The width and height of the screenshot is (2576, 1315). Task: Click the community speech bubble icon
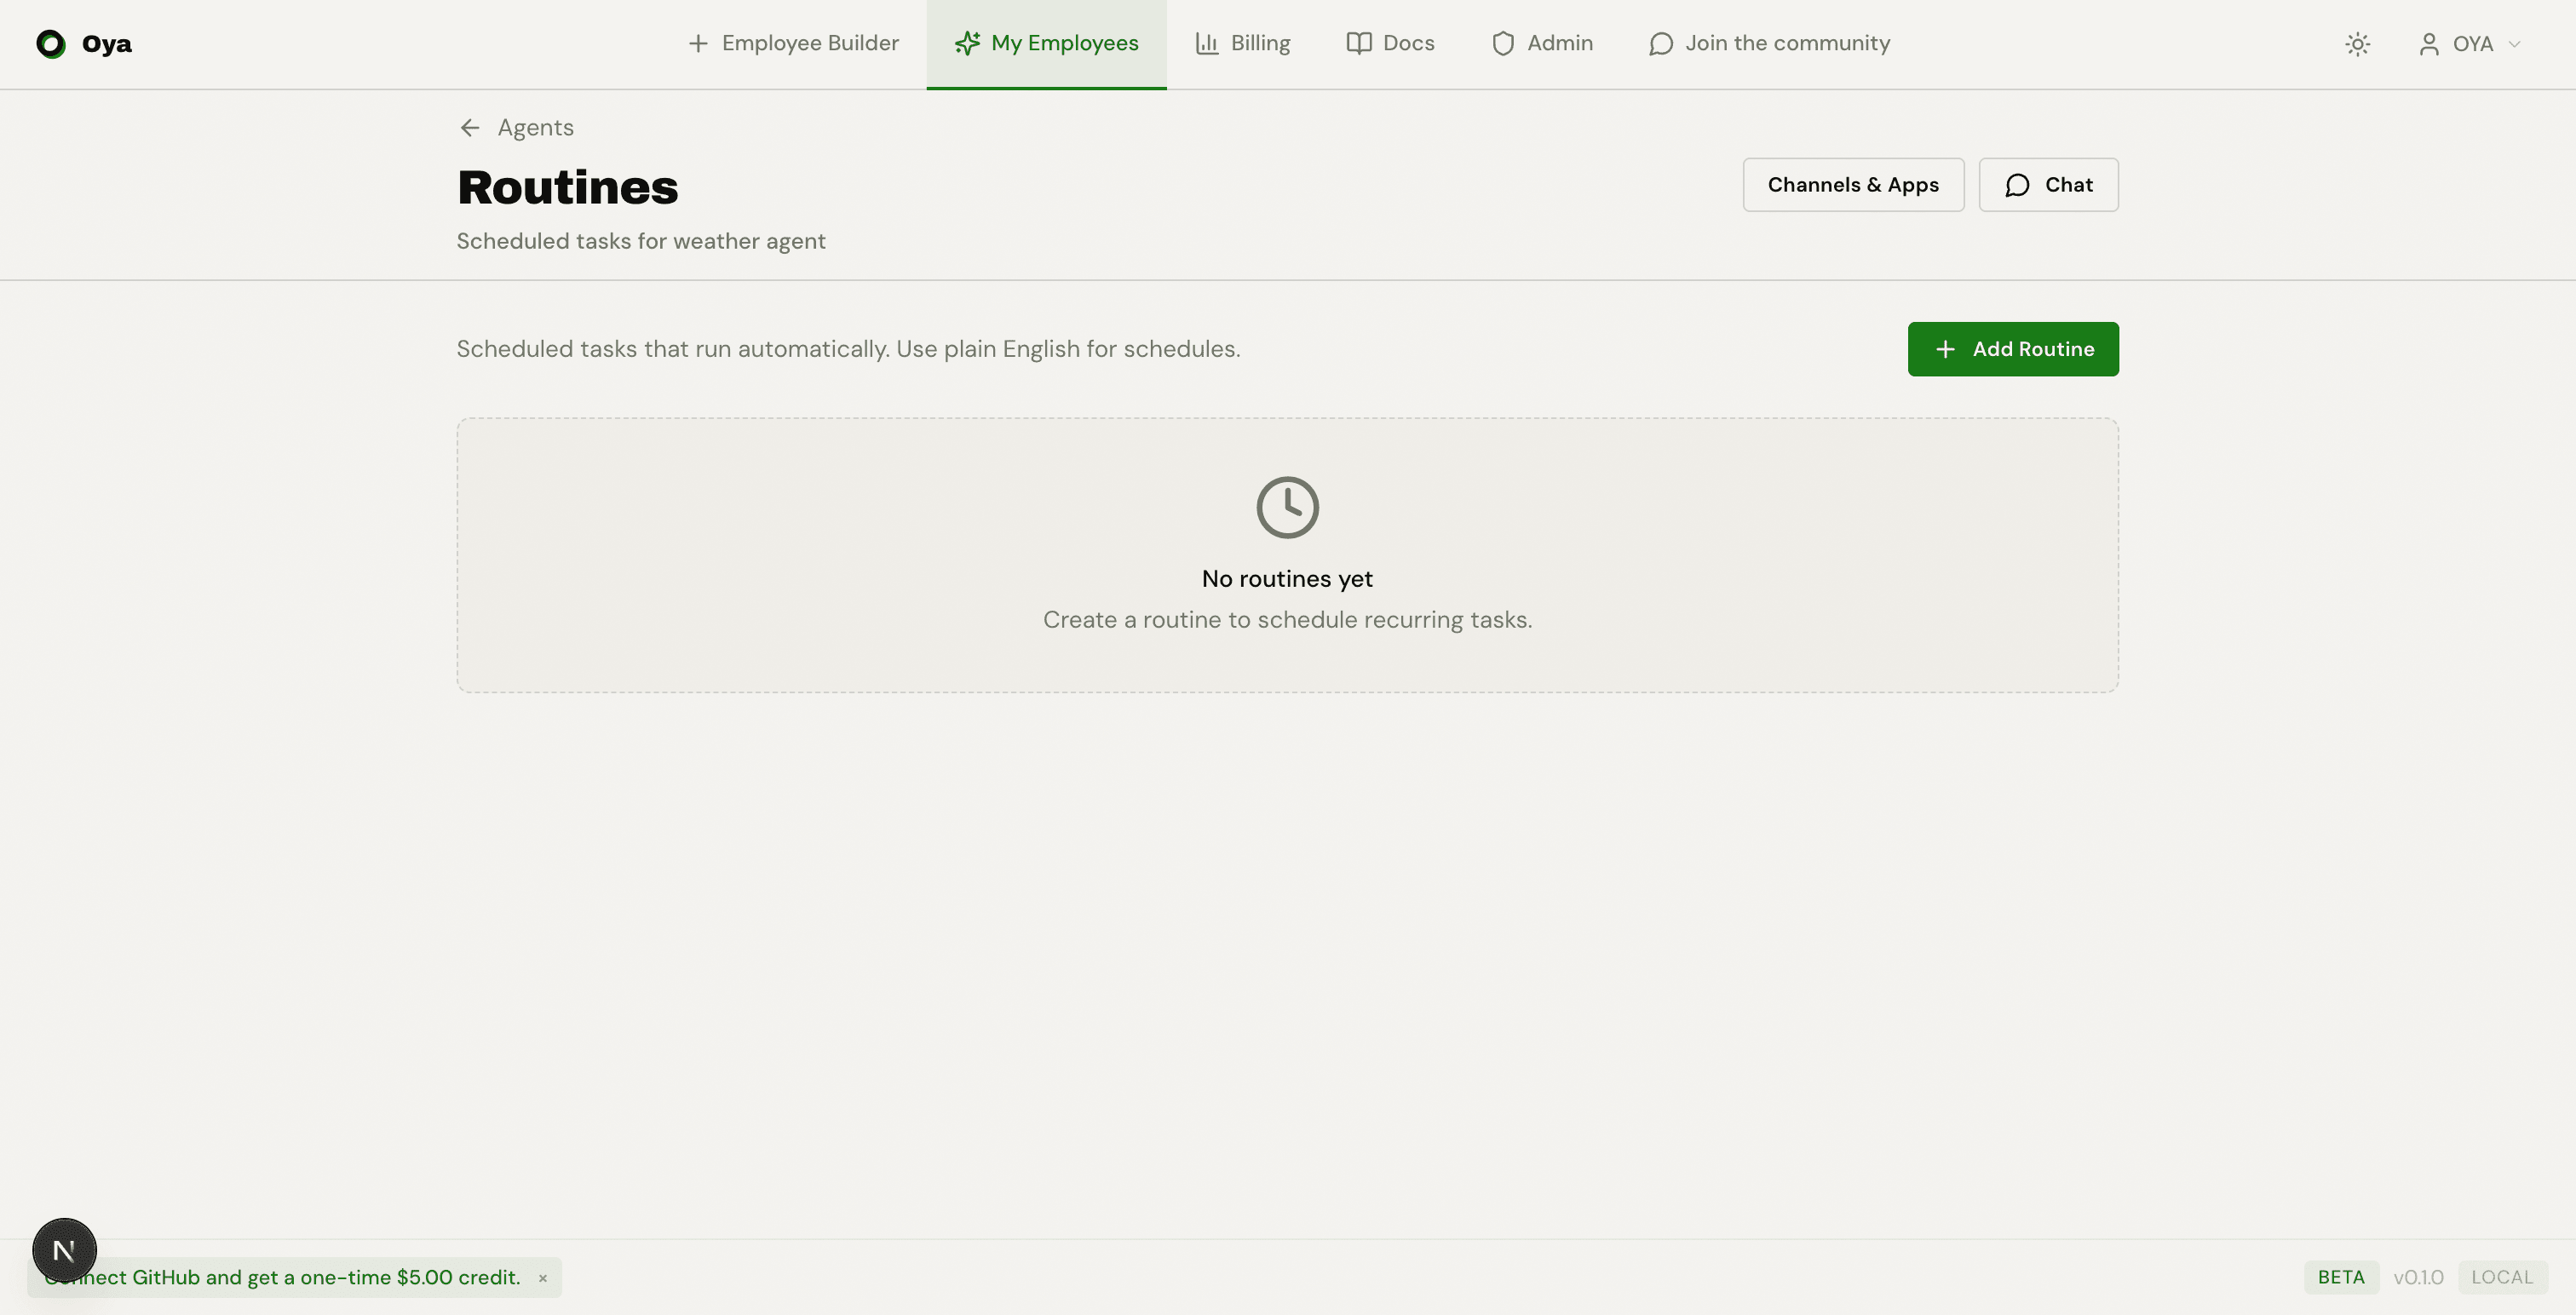(x=1661, y=44)
